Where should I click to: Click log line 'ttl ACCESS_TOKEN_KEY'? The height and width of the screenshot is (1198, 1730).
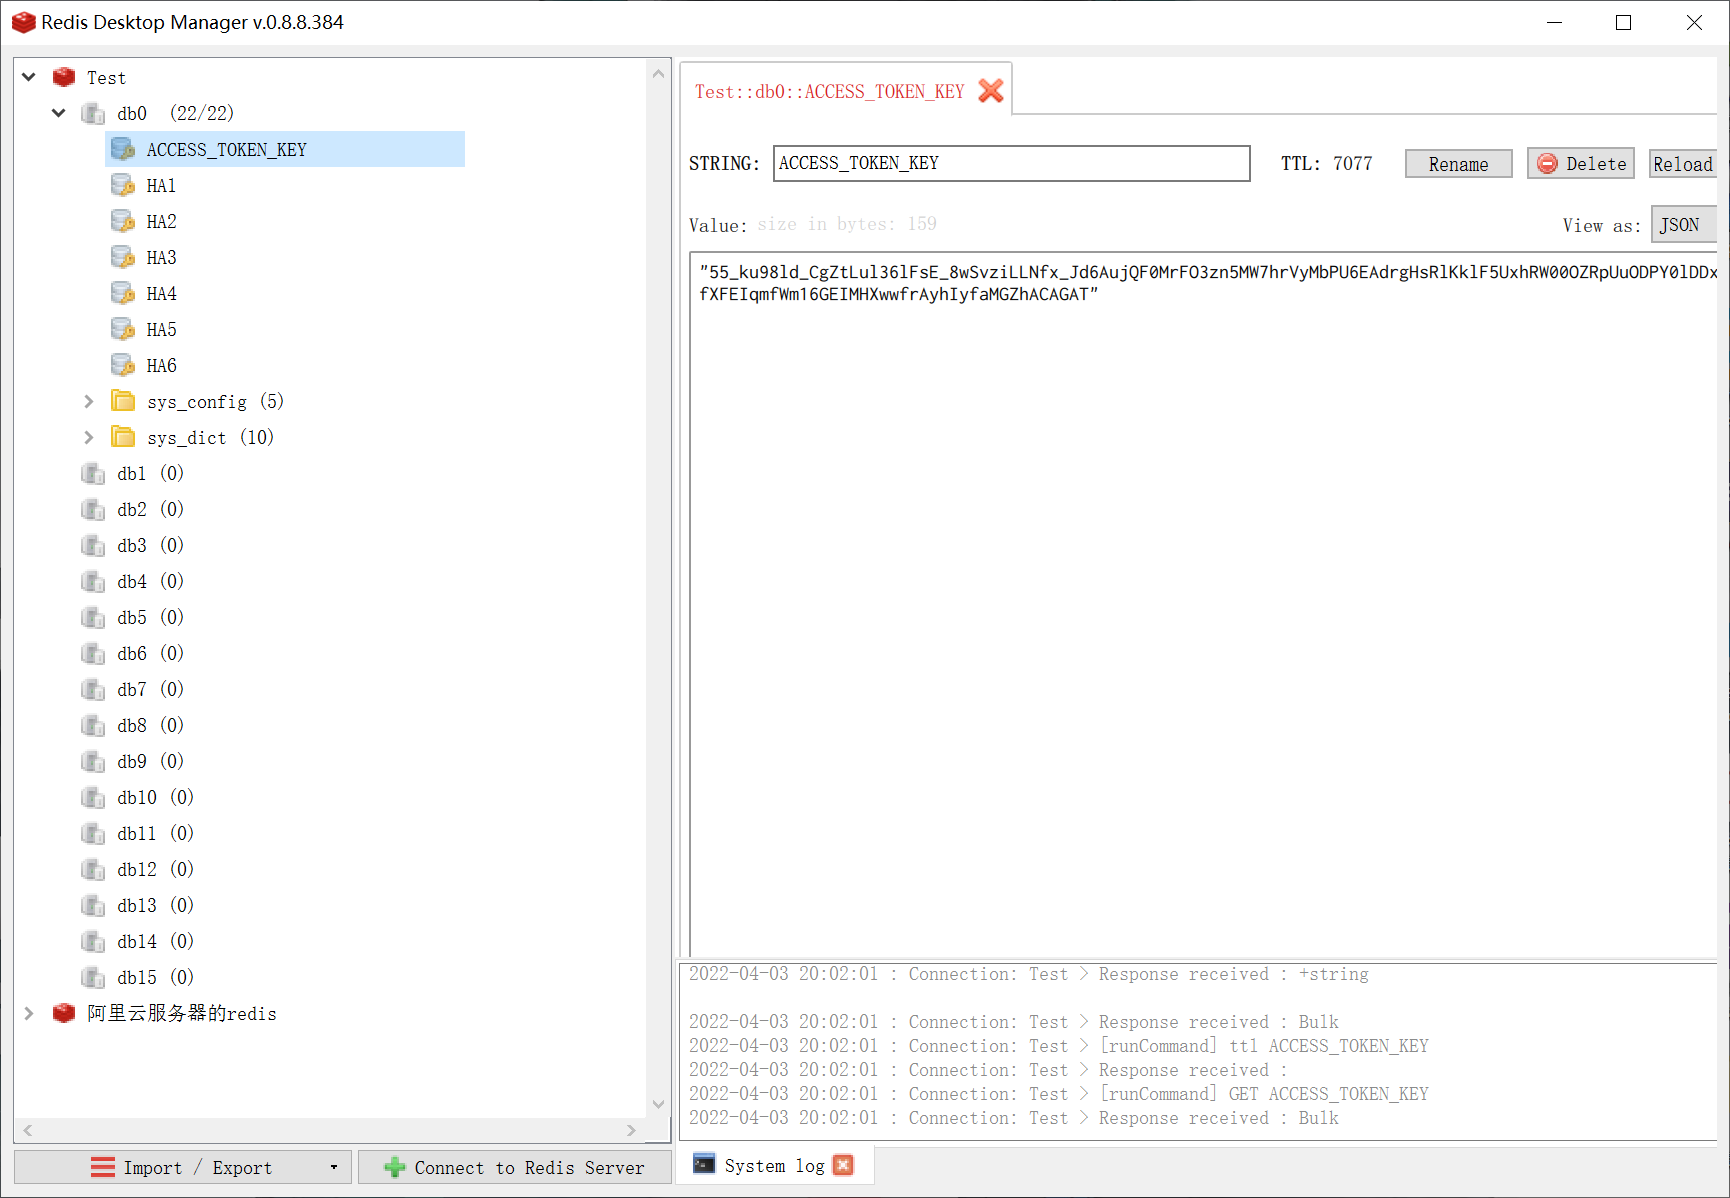1059,1045
